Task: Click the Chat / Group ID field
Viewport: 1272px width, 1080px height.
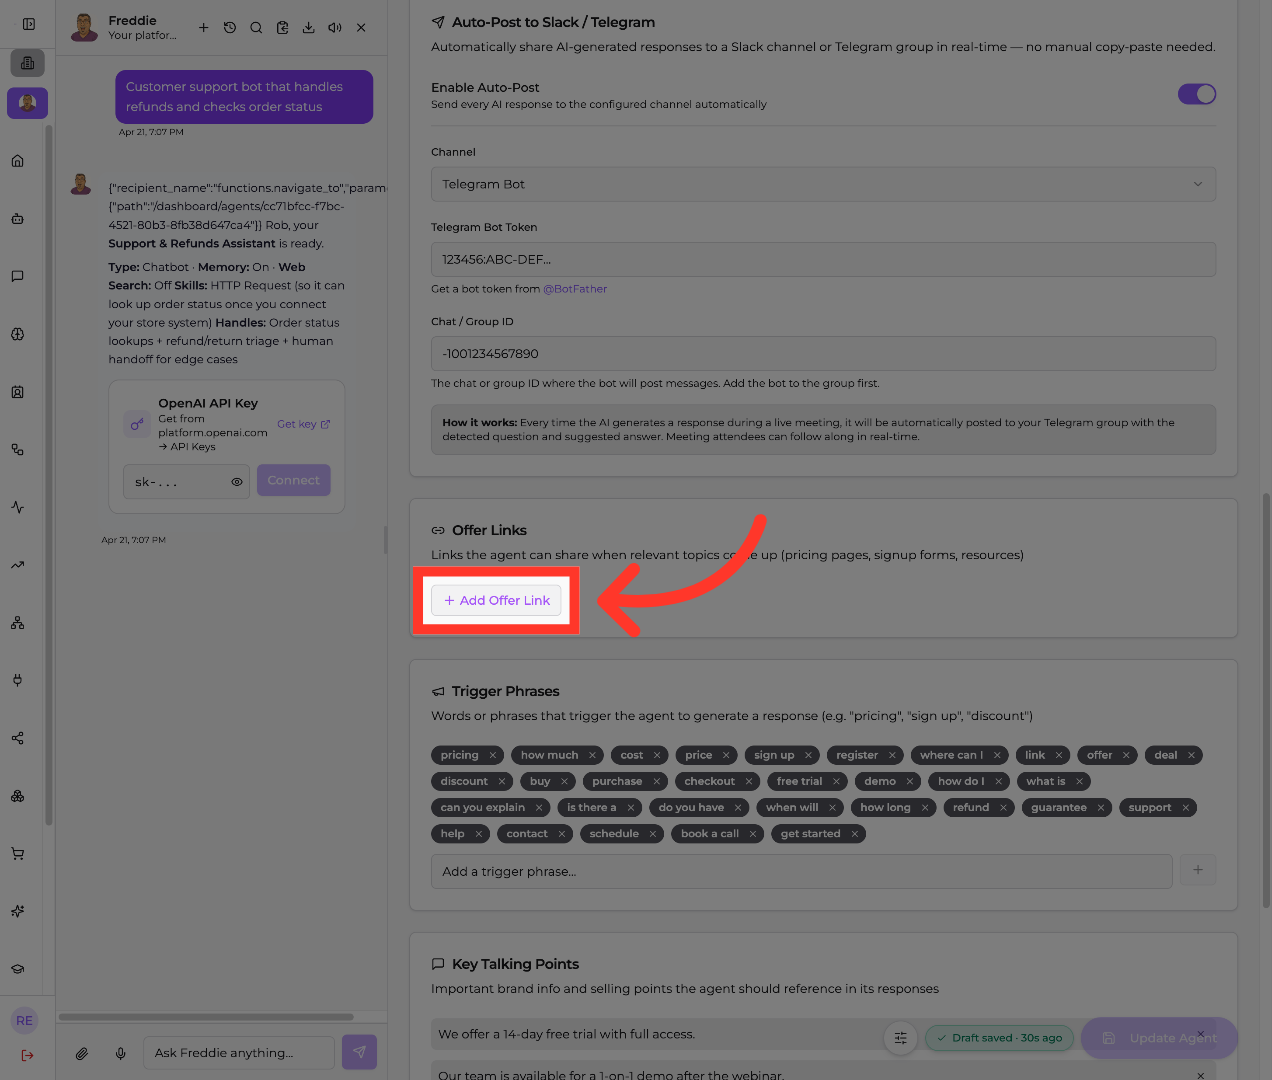Action: click(x=823, y=353)
